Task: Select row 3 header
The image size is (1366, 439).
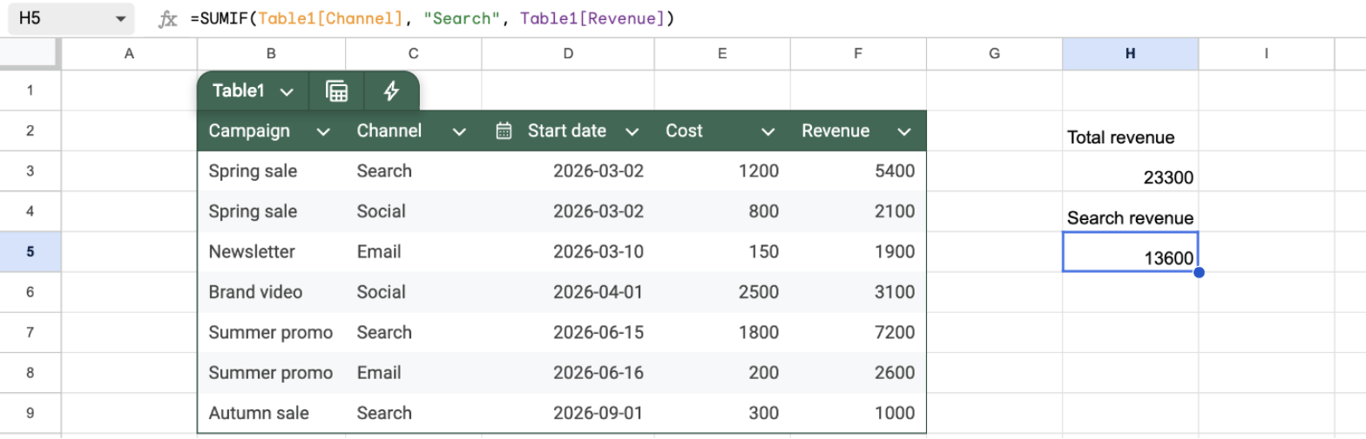Action: coord(30,171)
